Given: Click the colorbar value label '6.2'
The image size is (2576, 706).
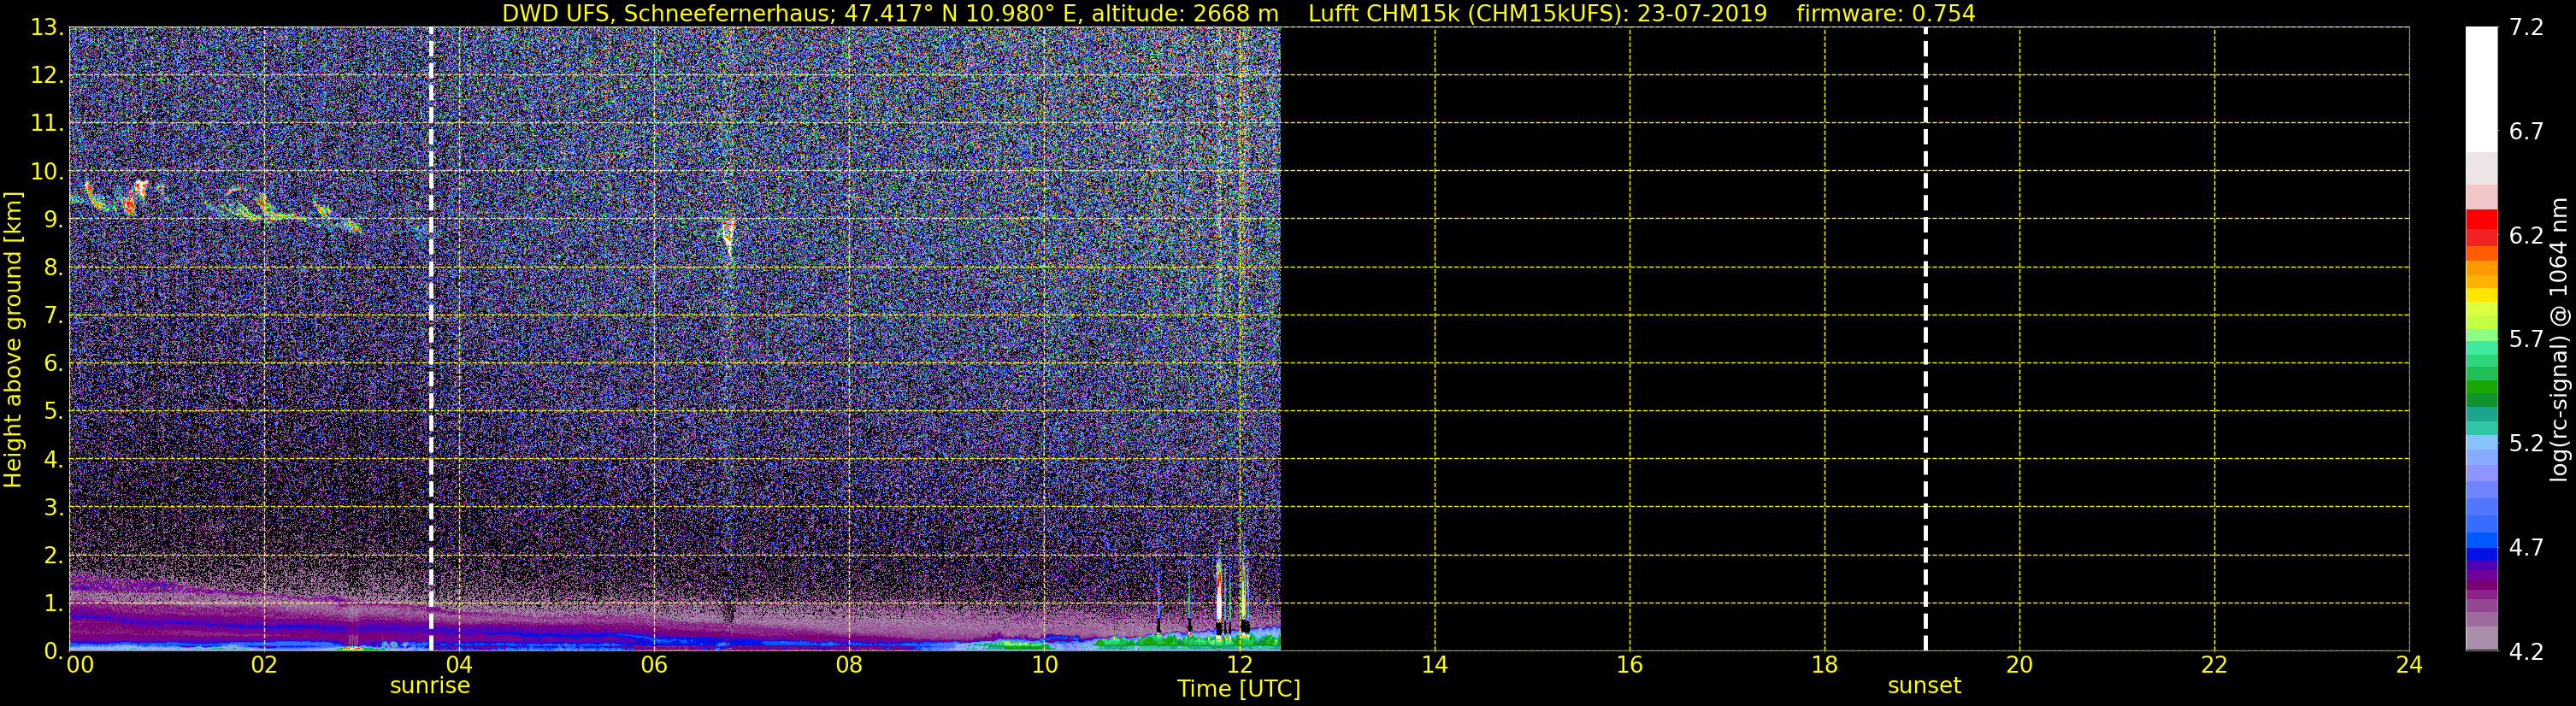Looking at the screenshot, I should coord(2526,235).
